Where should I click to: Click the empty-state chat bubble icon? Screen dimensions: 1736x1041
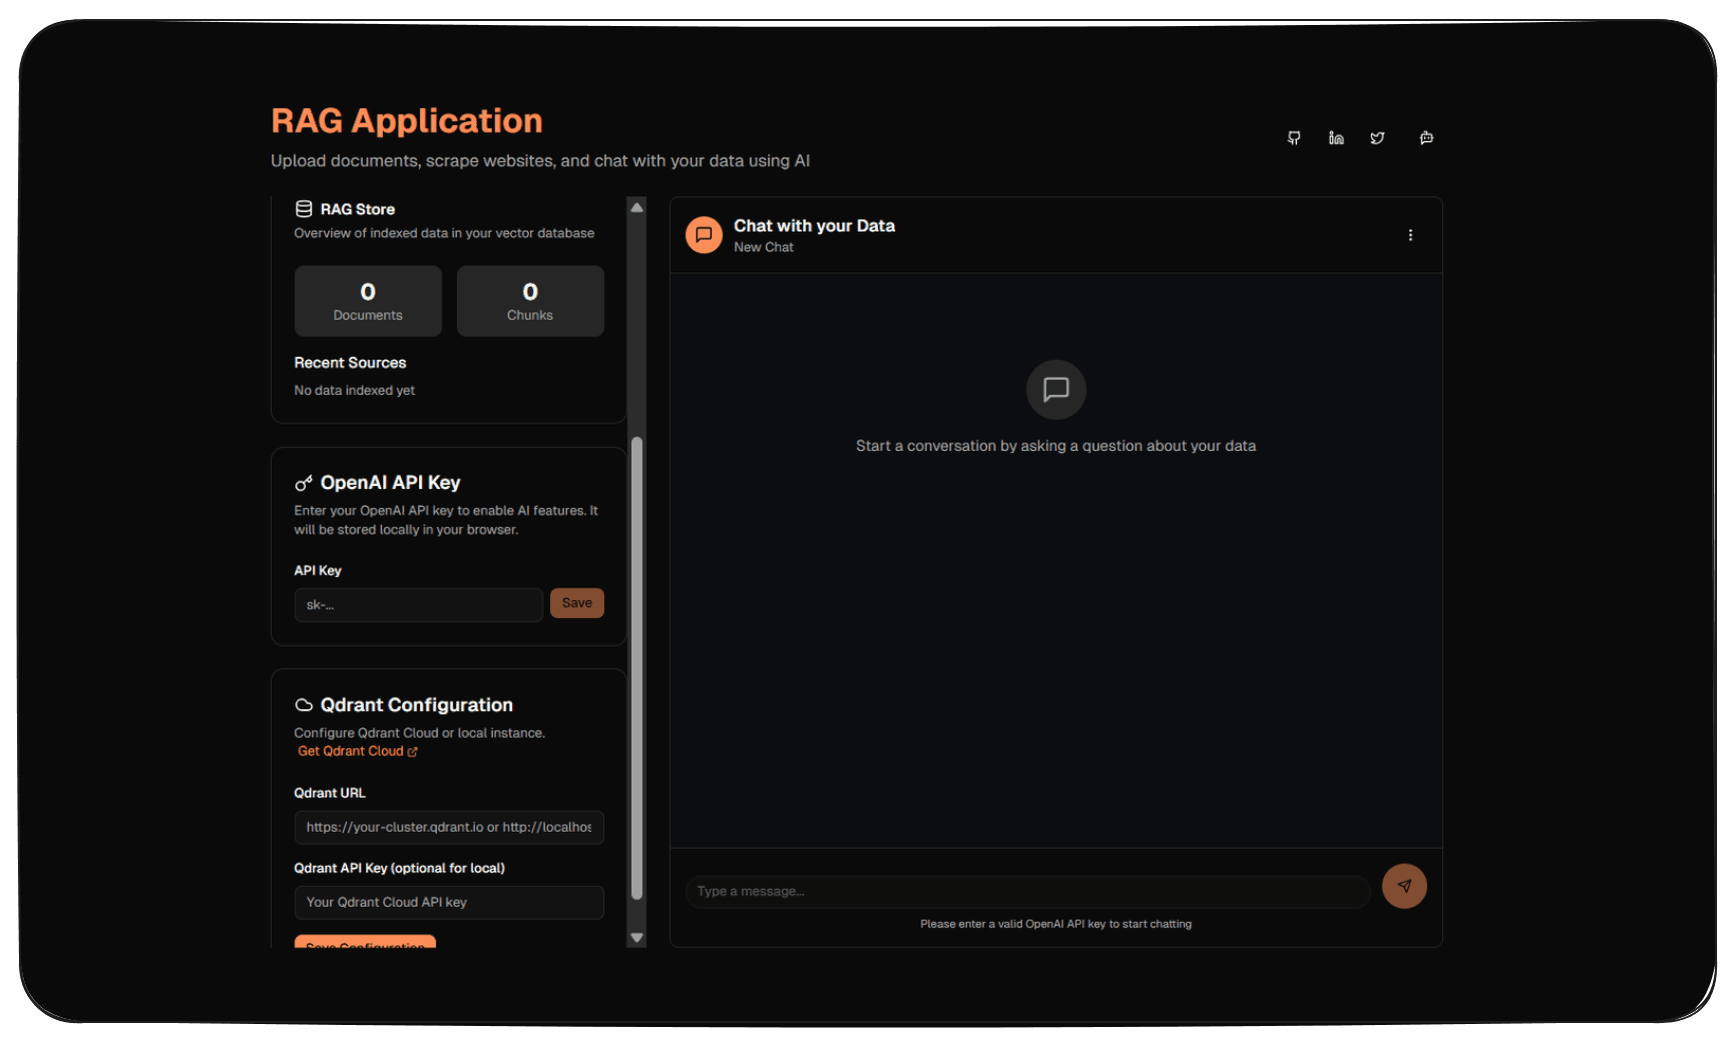click(1055, 389)
